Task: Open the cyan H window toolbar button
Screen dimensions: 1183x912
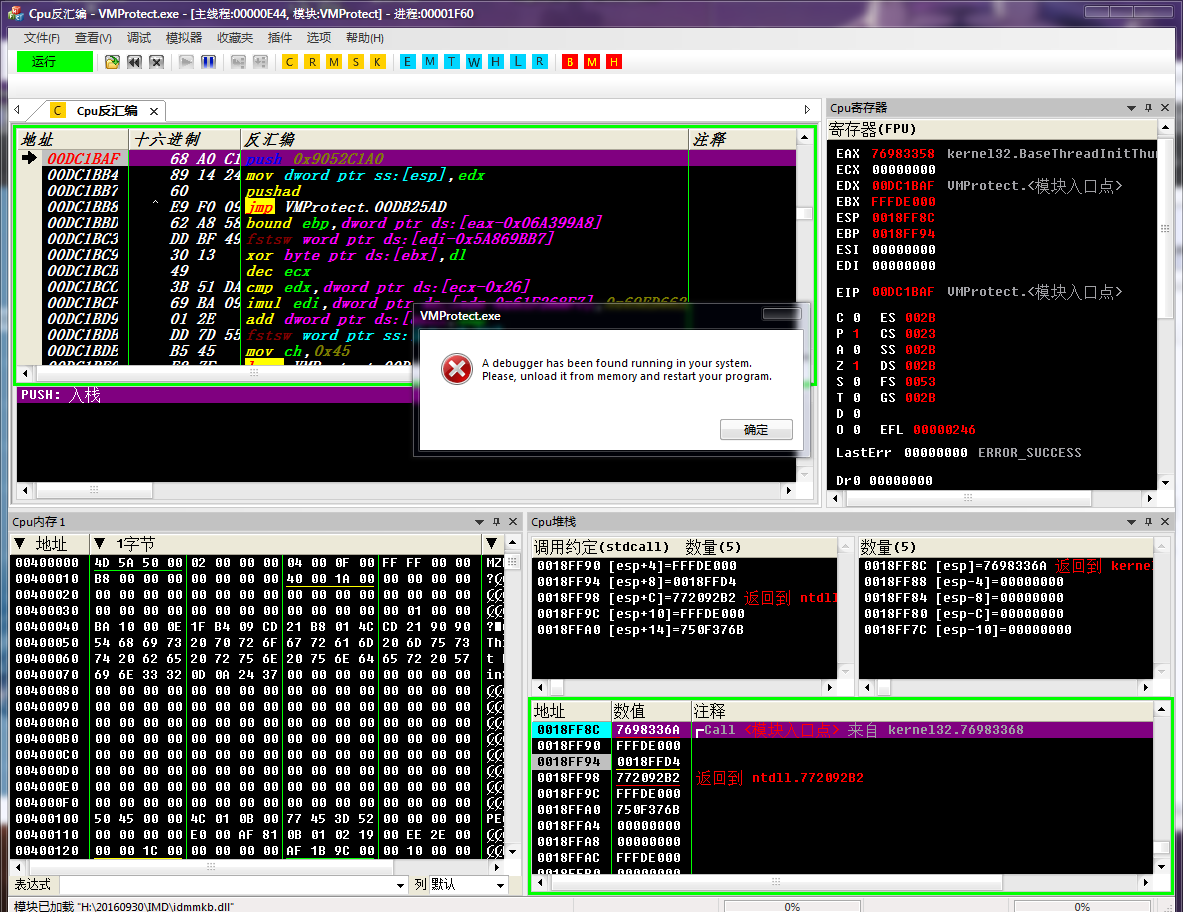Action: [x=495, y=62]
